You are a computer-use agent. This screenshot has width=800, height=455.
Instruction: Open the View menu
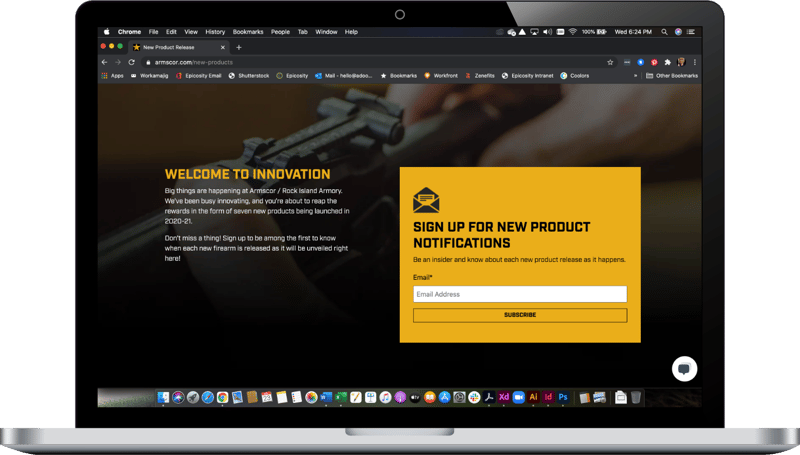click(x=191, y=32)
